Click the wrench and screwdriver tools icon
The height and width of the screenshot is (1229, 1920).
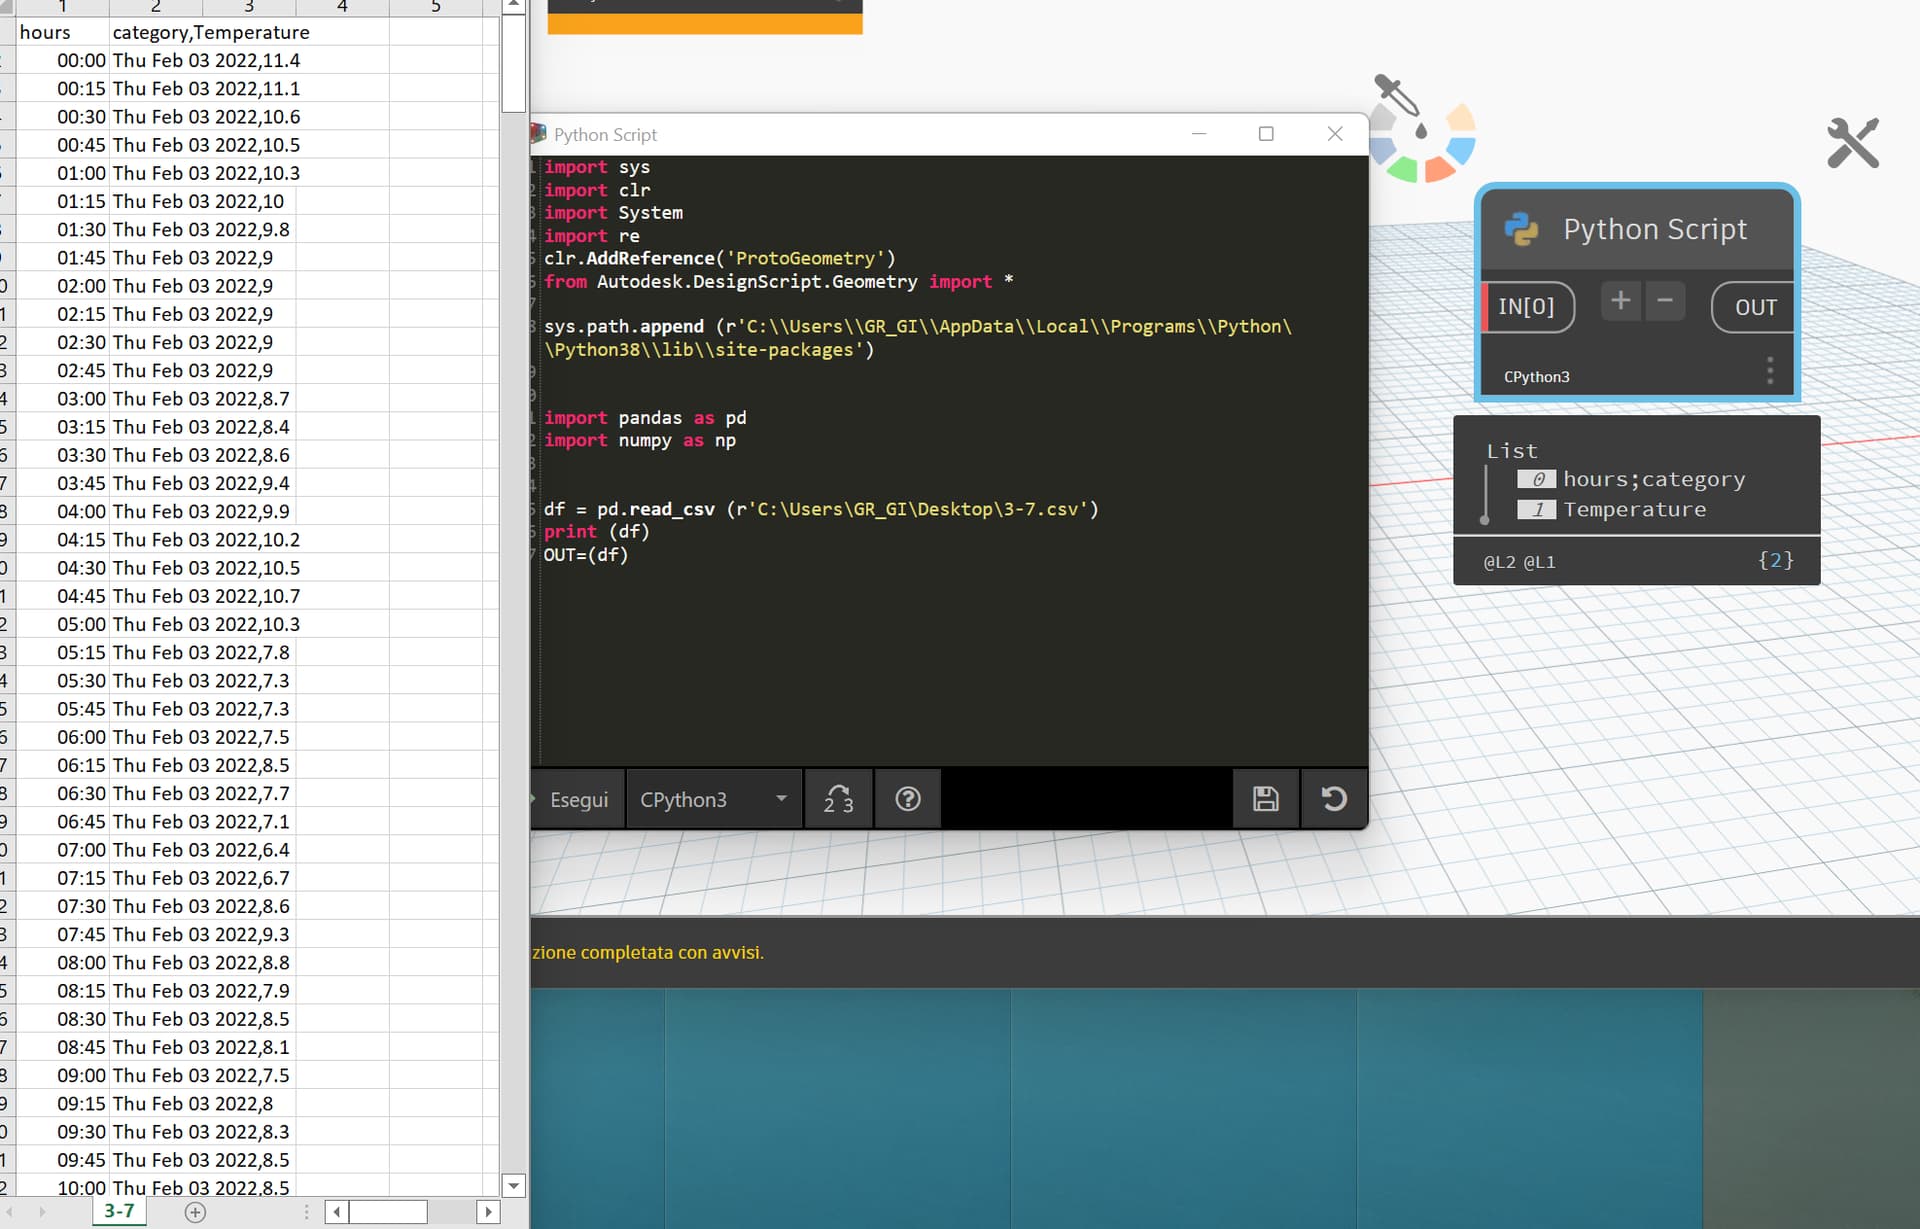(1852, 143)
